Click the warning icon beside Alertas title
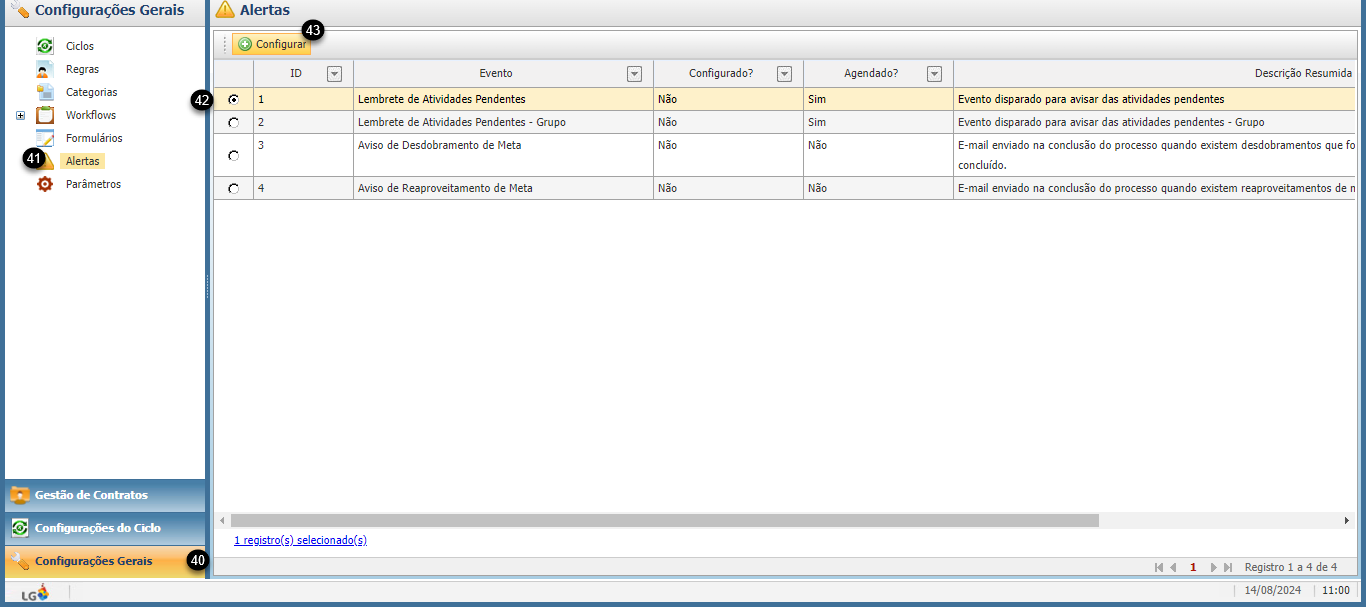The height and width of the screenshot is (607, 1366). tap(225, 10)
